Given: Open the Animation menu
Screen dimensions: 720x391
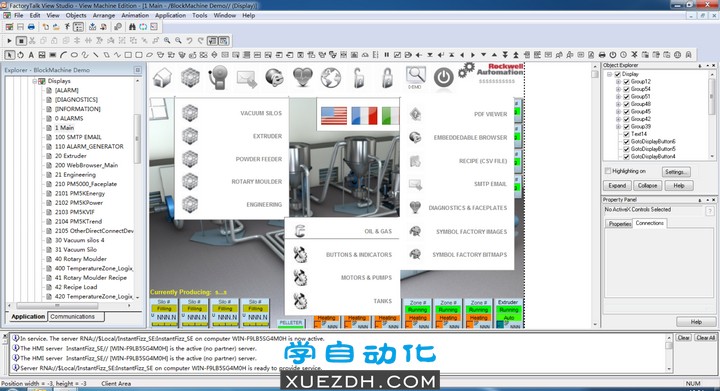Looking at the screenshot, I should coord(135,15).
